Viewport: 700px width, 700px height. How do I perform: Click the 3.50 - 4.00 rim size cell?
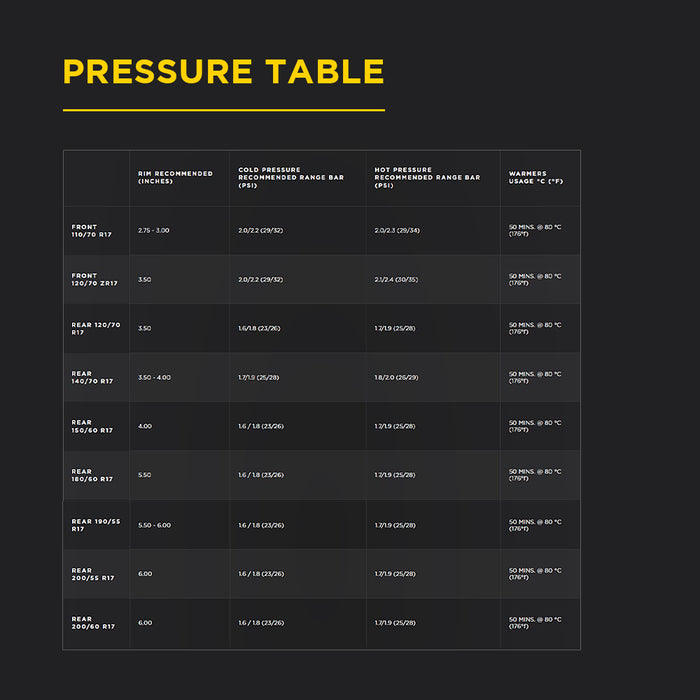tap(154, 377)
